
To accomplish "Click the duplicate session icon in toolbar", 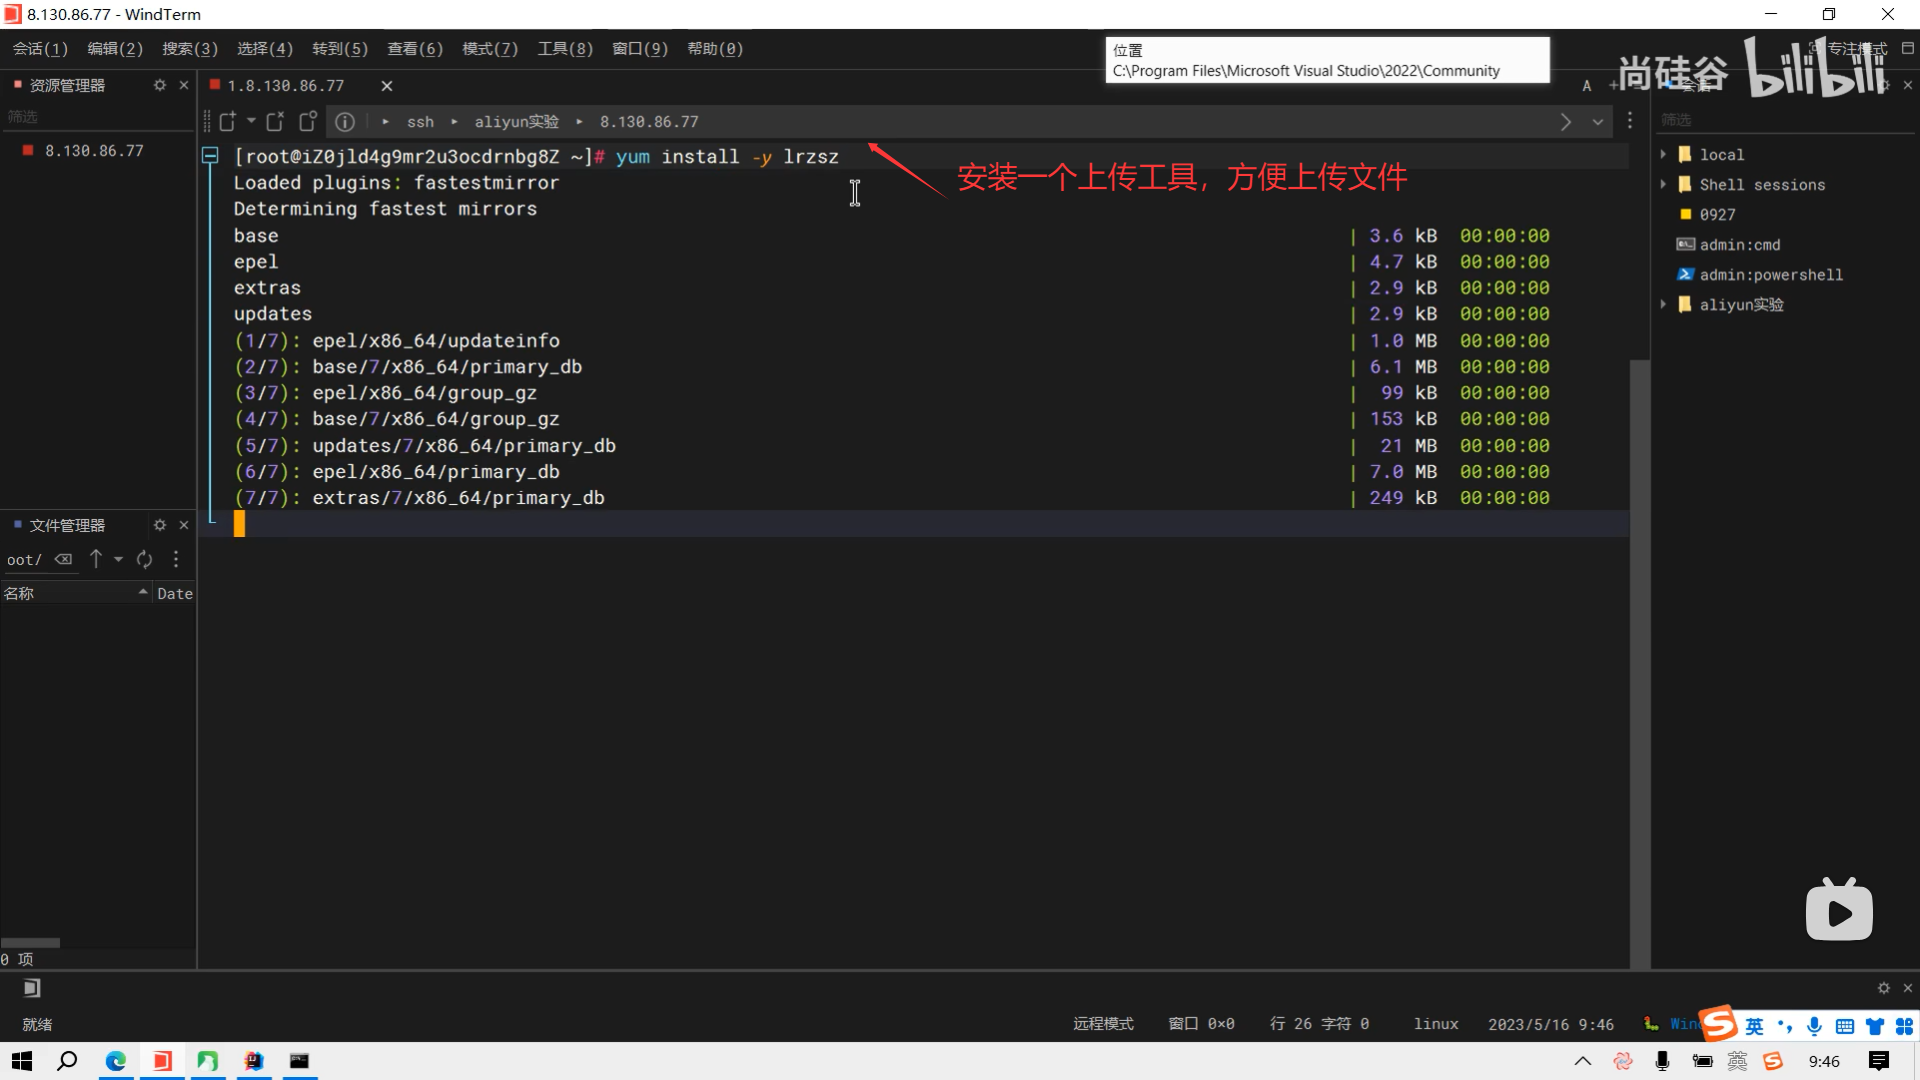I will (x=308, y=121).
